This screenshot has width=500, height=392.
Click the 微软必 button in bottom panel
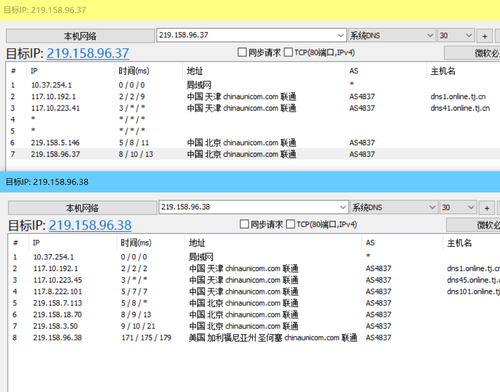coord(473,225)
